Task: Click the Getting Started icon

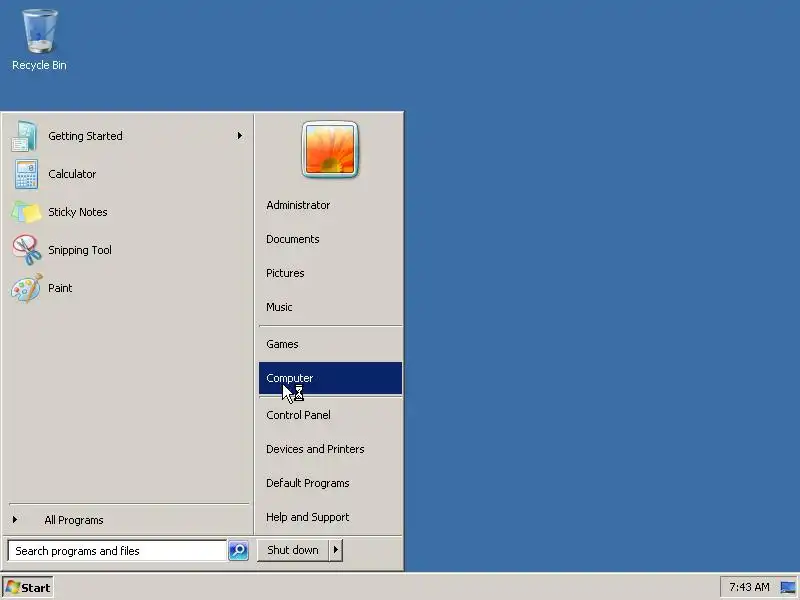Action: coord(24,136)
